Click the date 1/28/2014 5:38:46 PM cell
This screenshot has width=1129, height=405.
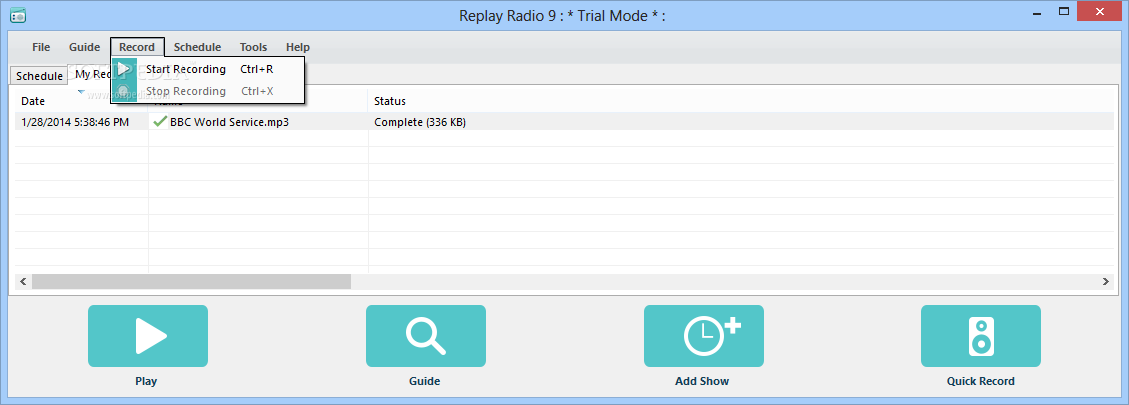[x=75, y=122]
